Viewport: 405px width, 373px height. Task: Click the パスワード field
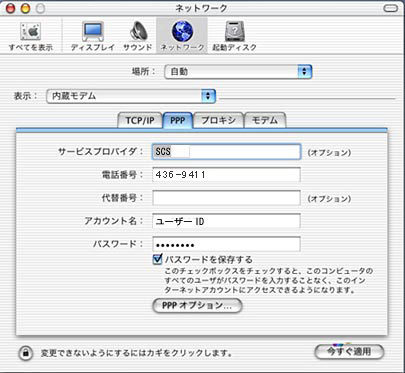point(226,244)
